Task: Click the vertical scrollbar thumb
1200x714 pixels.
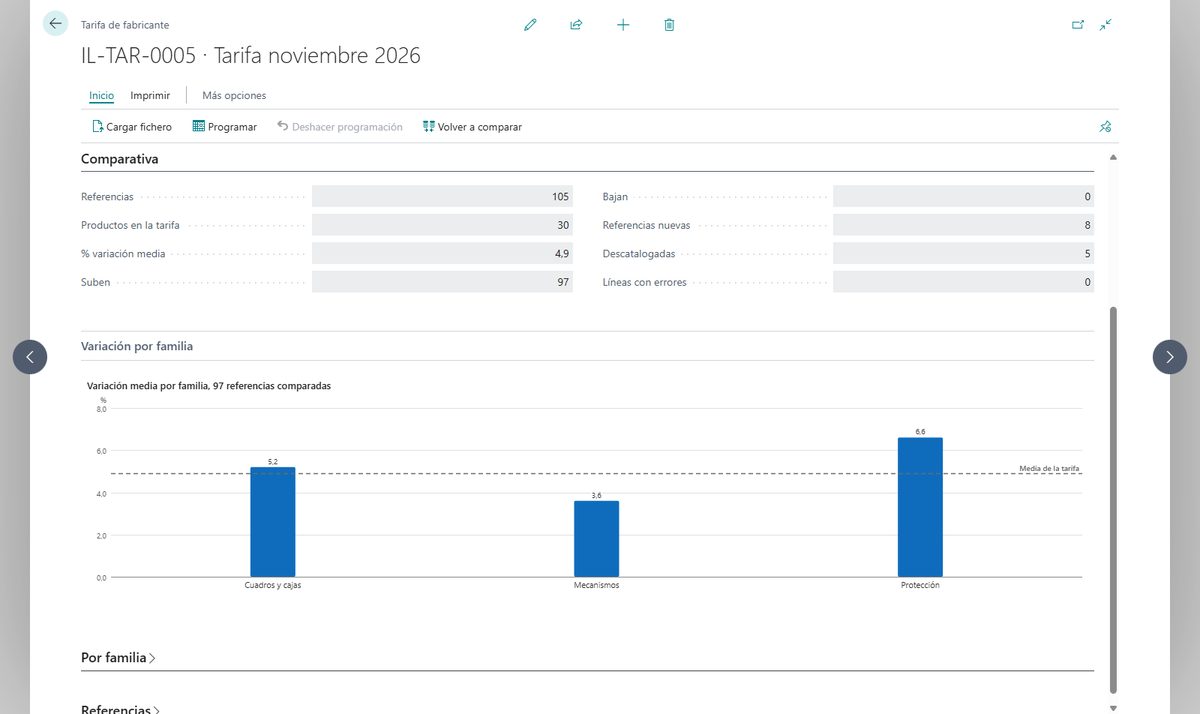Action: [1113, 500]
